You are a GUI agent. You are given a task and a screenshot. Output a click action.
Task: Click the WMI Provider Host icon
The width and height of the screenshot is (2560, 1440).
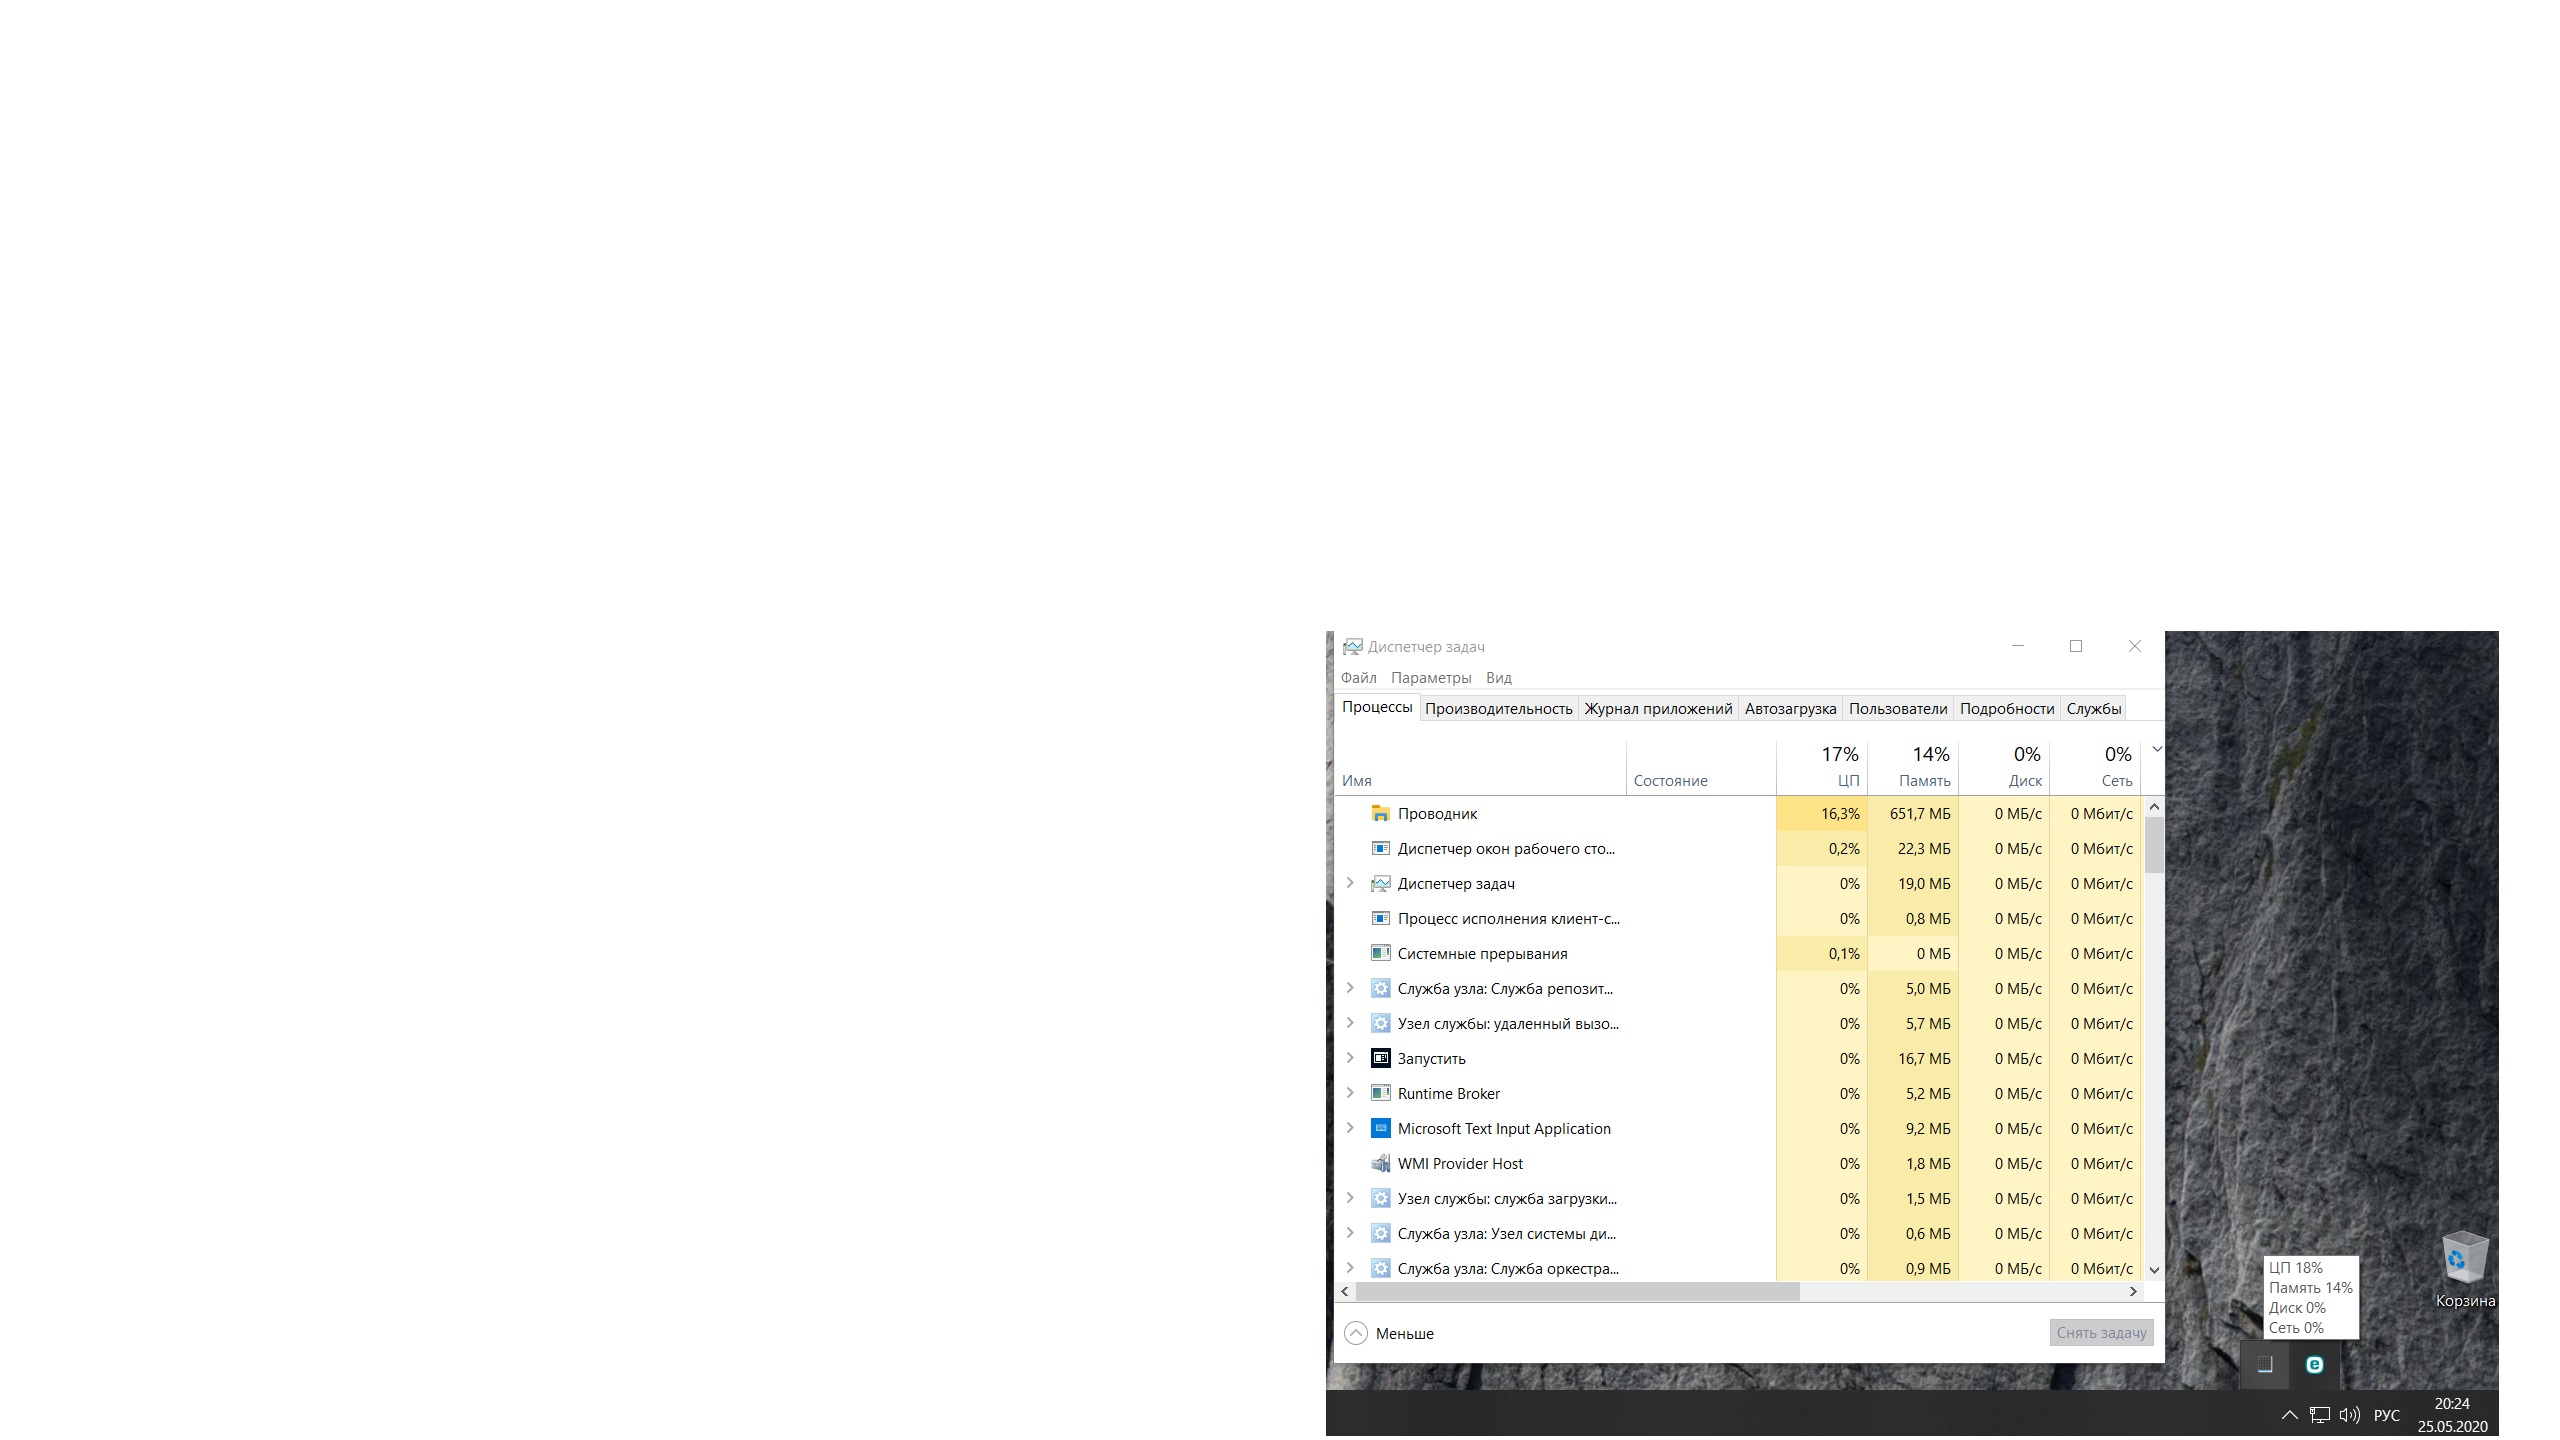click(1381, 1164)
